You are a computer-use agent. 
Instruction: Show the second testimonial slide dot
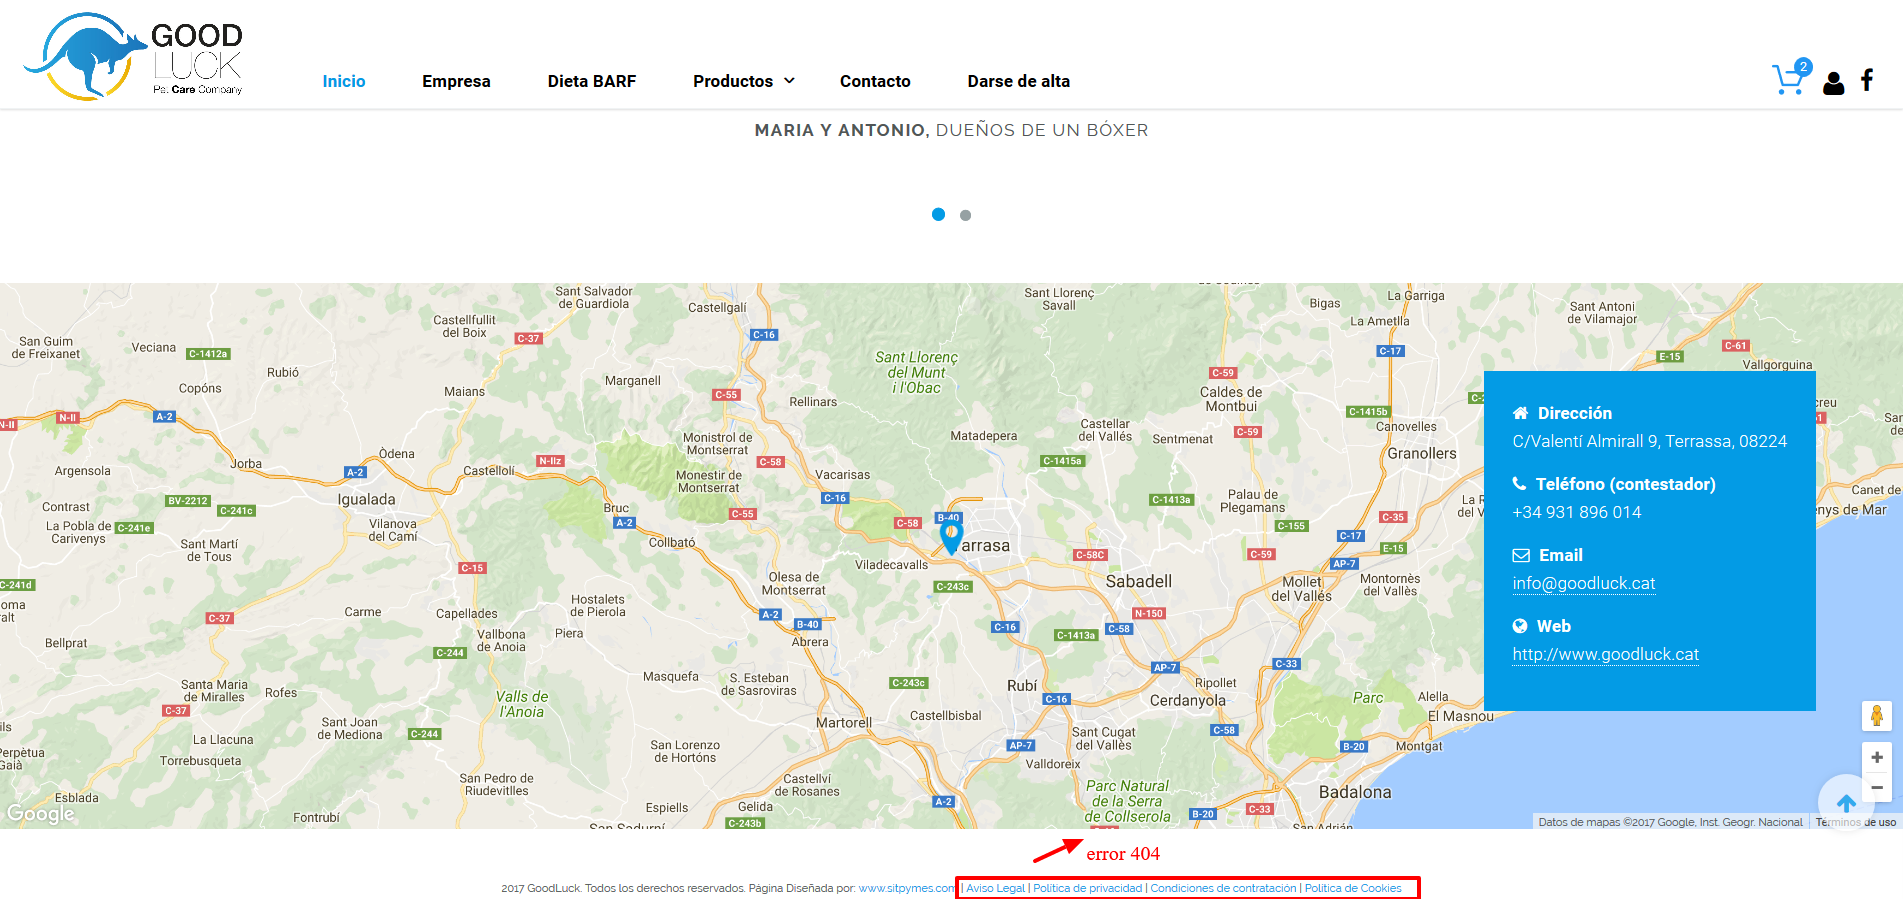click(965, 215)
